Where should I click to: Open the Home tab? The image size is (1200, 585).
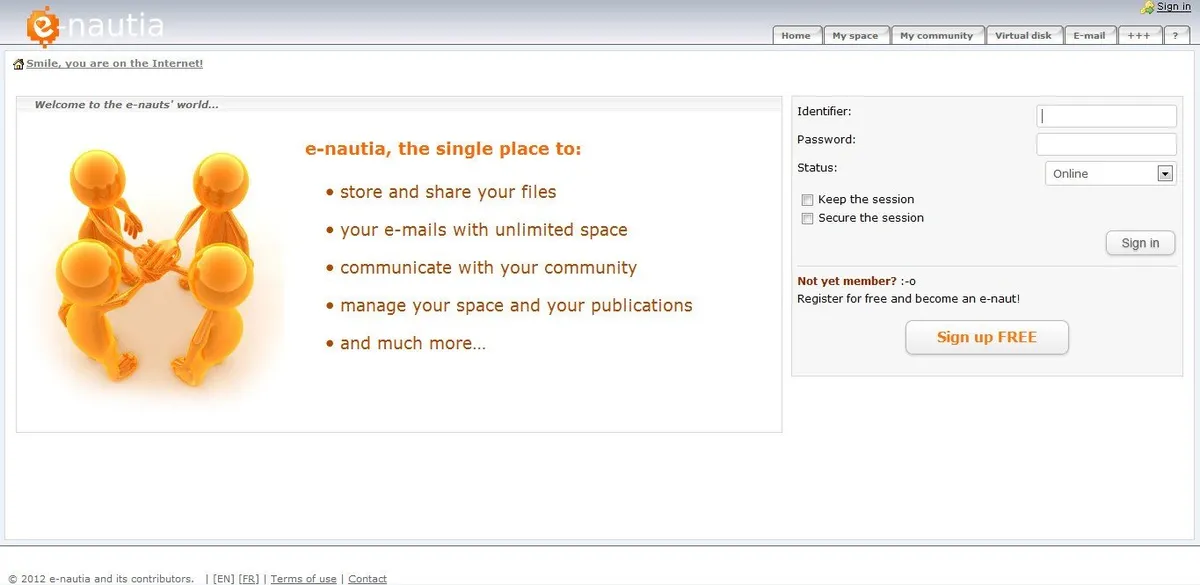click(x=797, y=35)
